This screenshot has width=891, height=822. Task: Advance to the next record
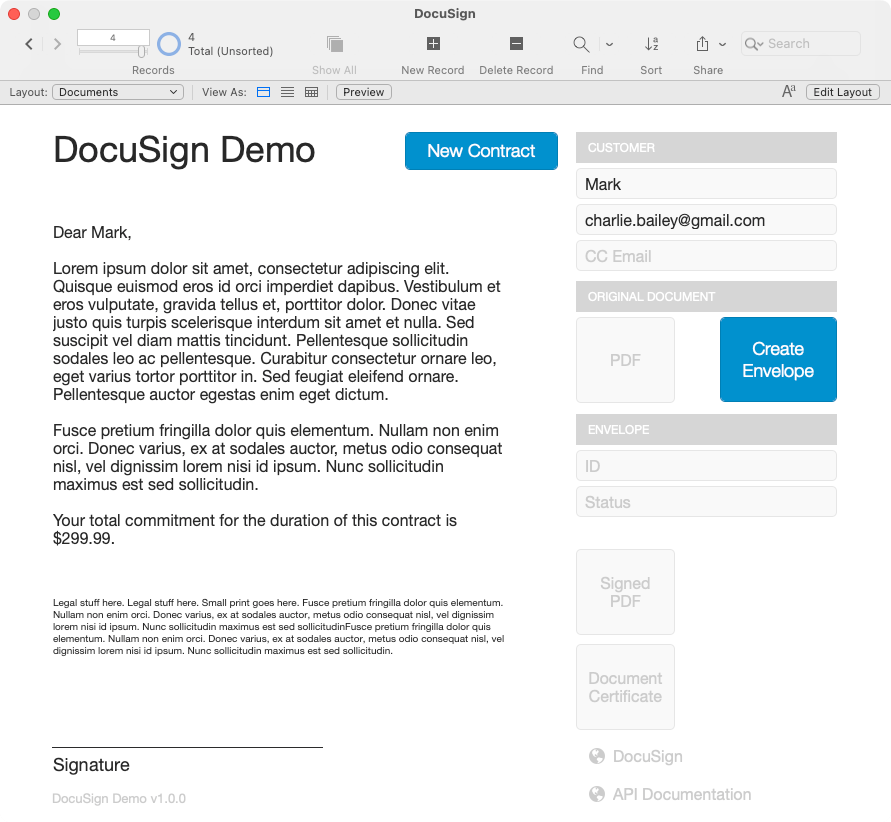tap(57, 44)
